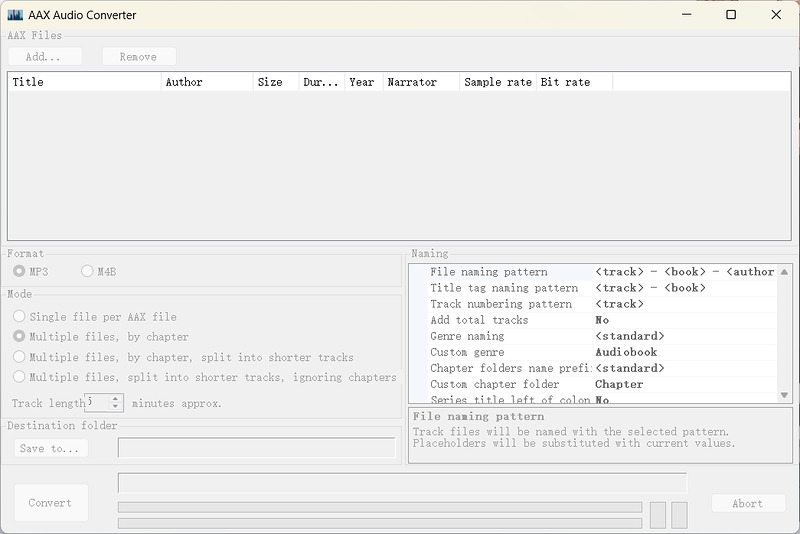Sort the file list by Title column
Screen dimensions: 800x534
[85, 82]
